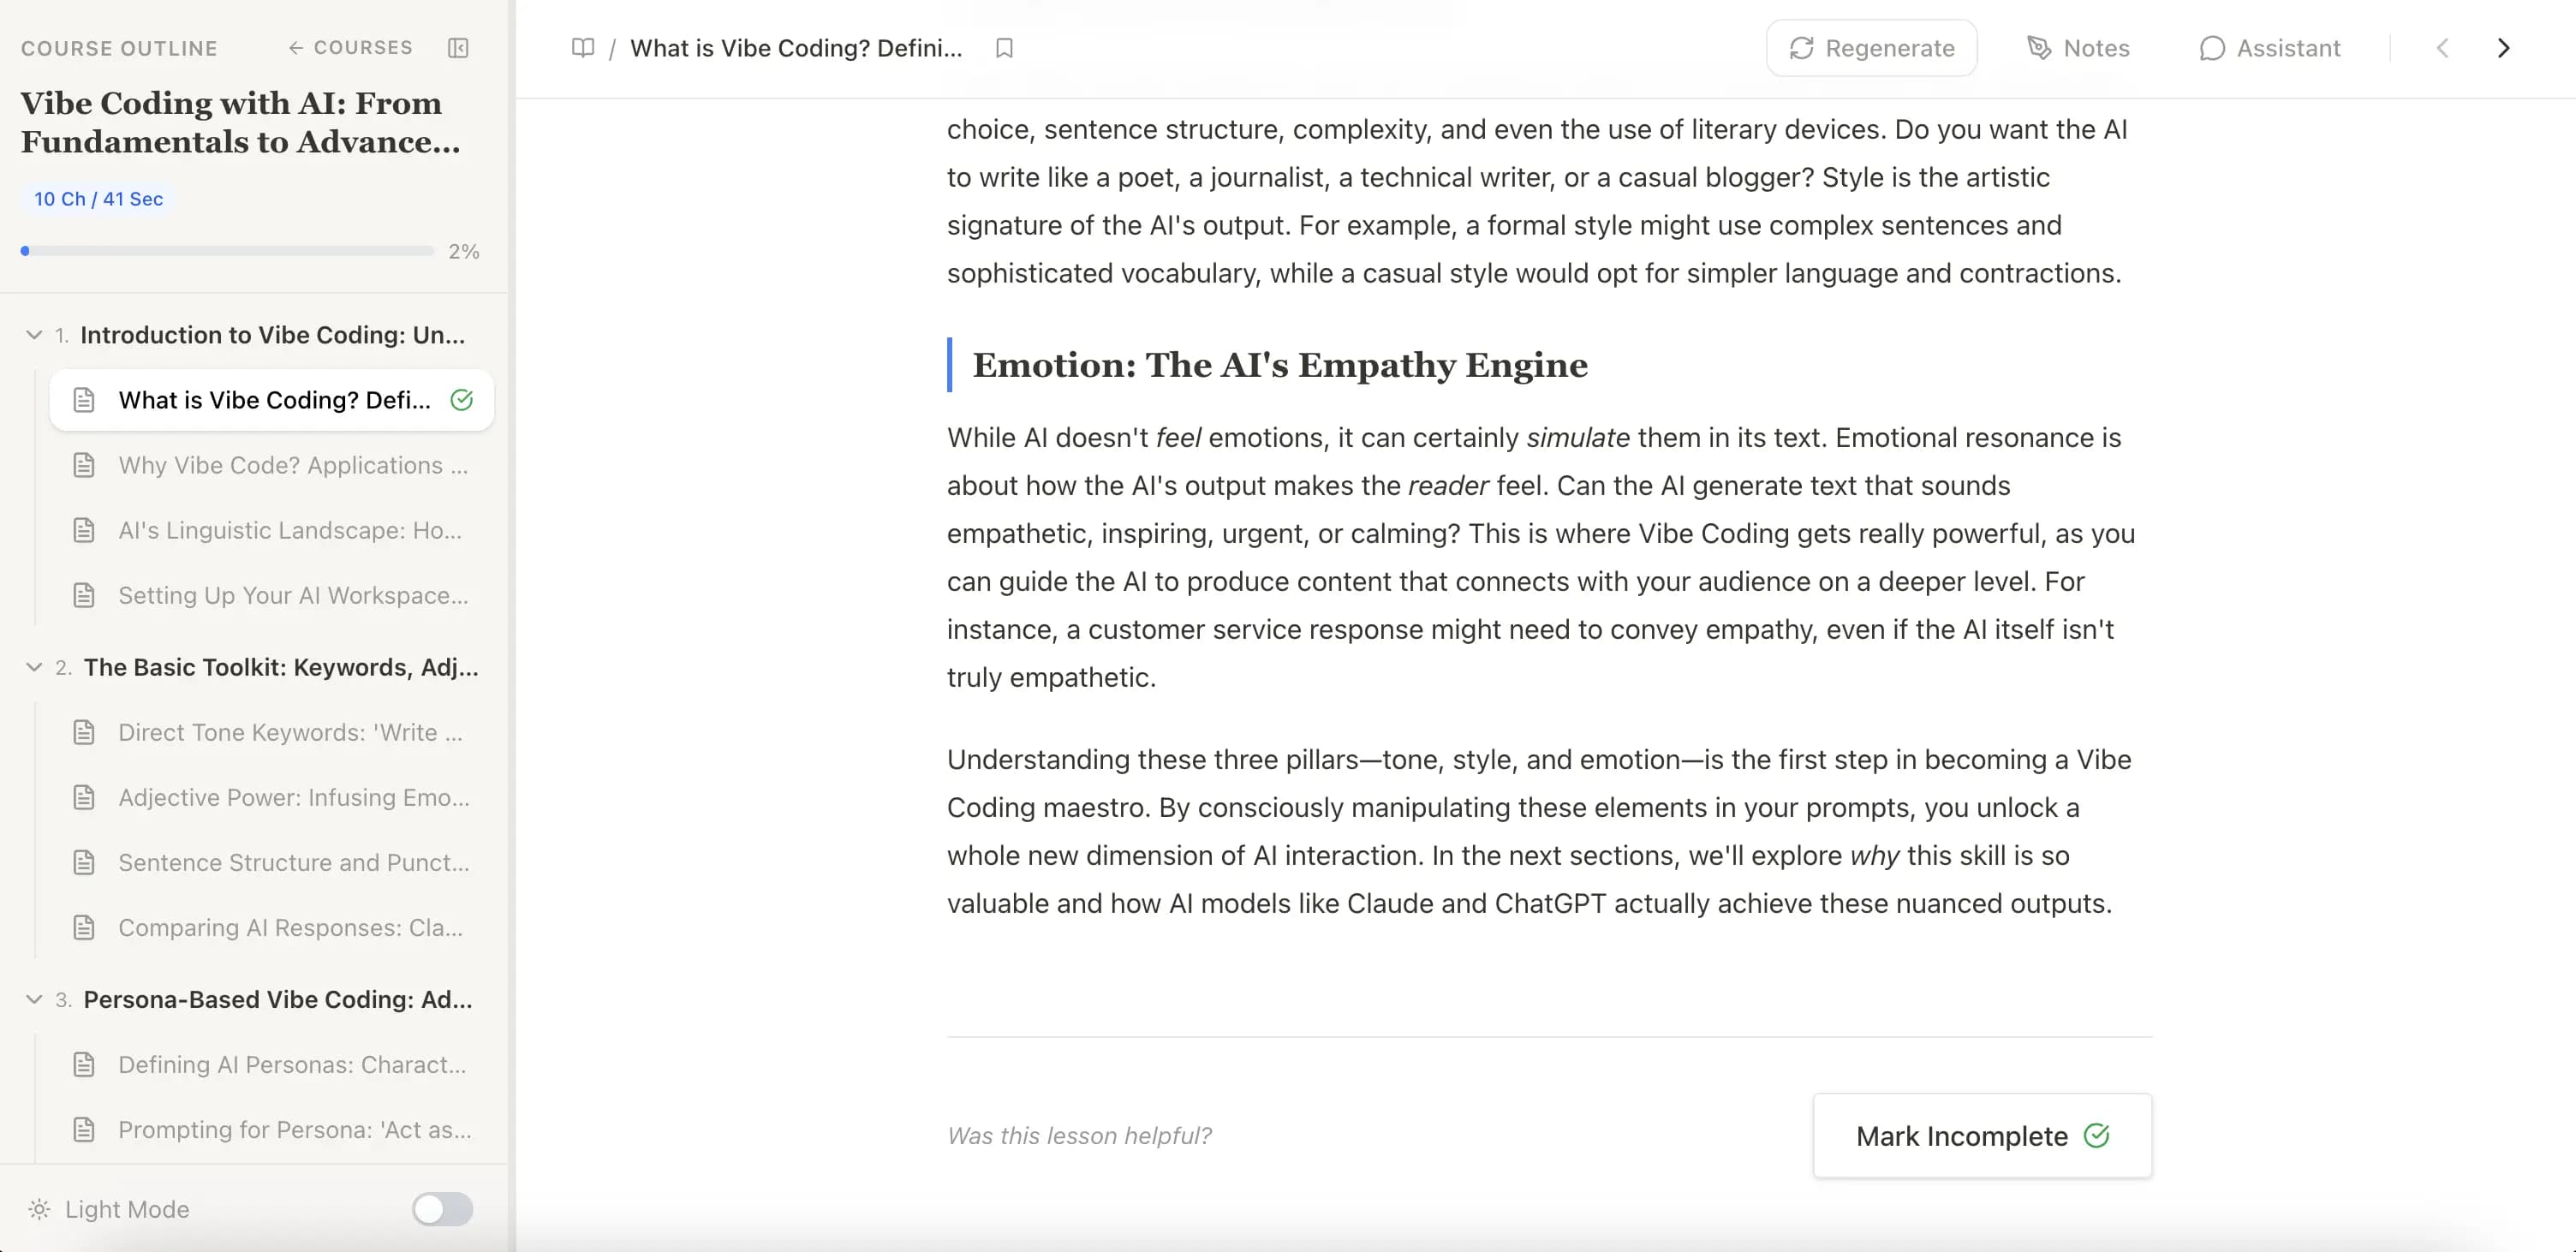Mark the lesson incomplete
2576x1252 pixels.
click(x=1981, y=1136)
